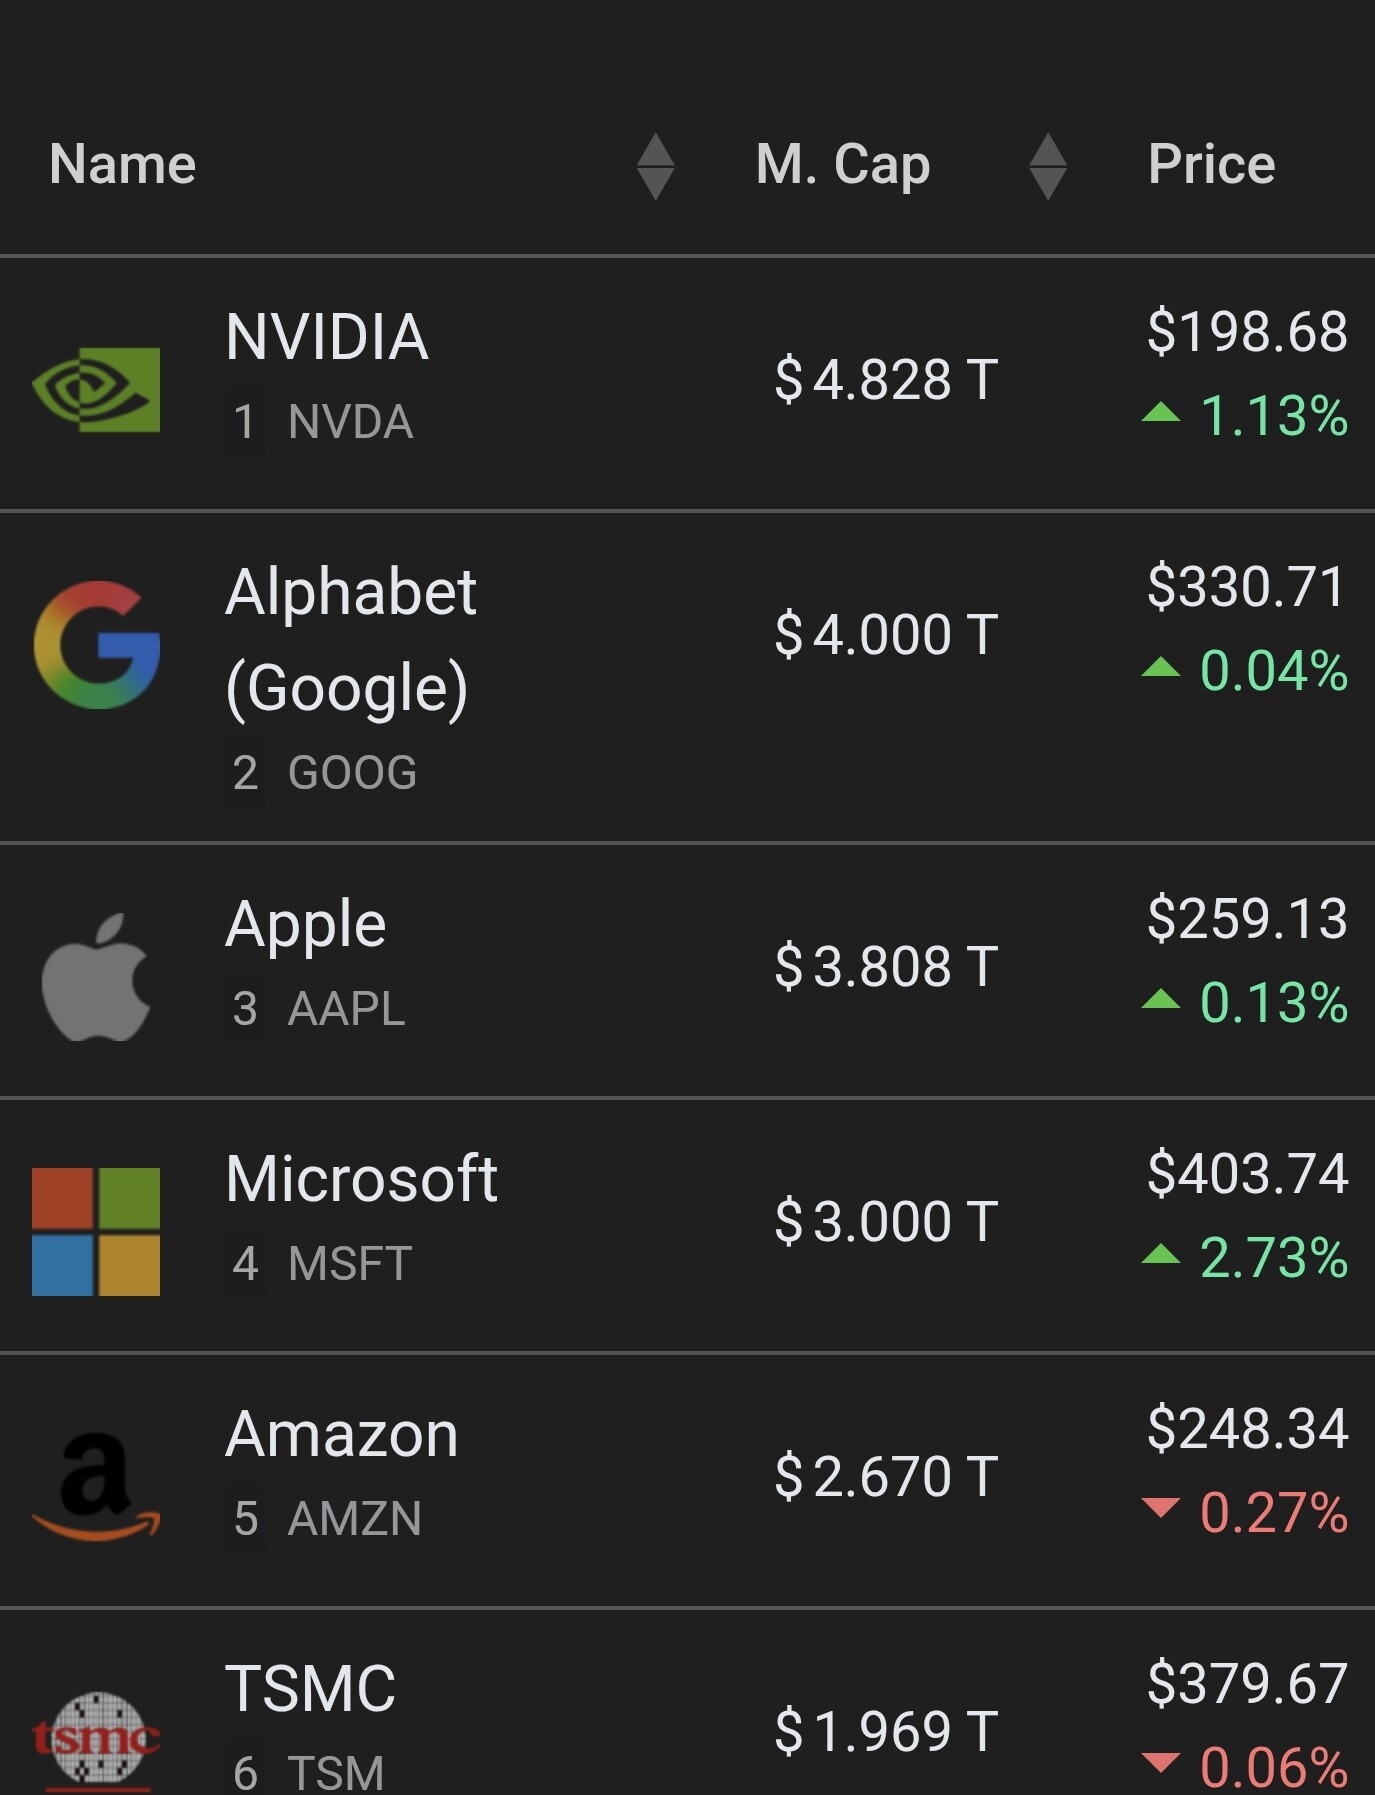Click the TSMC wafer logo
The height and width of the screenshot is (1795, 1375).
pyautogui.click(x=96, y=1740)
